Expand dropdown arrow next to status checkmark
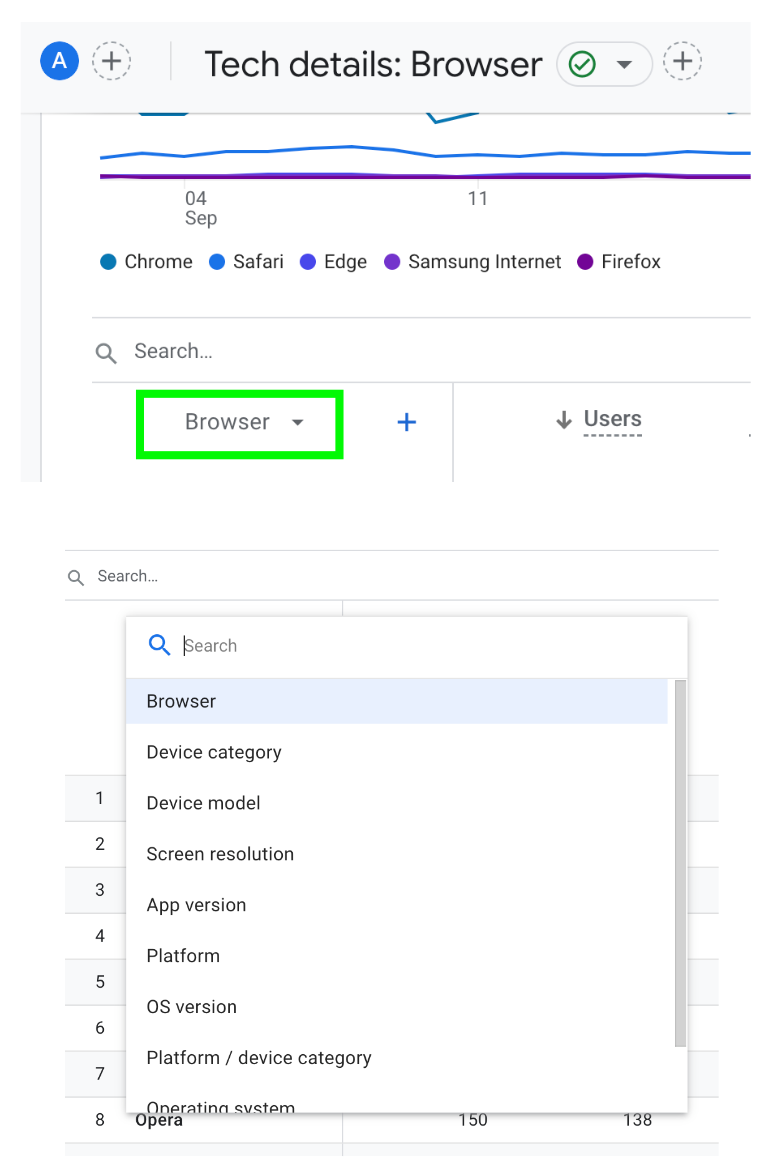The height and width of the screenshot is (1164, 776). [625, 65]
